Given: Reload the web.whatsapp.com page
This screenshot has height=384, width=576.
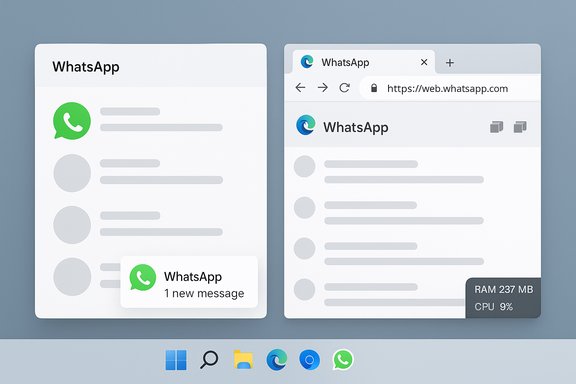Looking at the screenshot, I should click(x=345, y=88).
